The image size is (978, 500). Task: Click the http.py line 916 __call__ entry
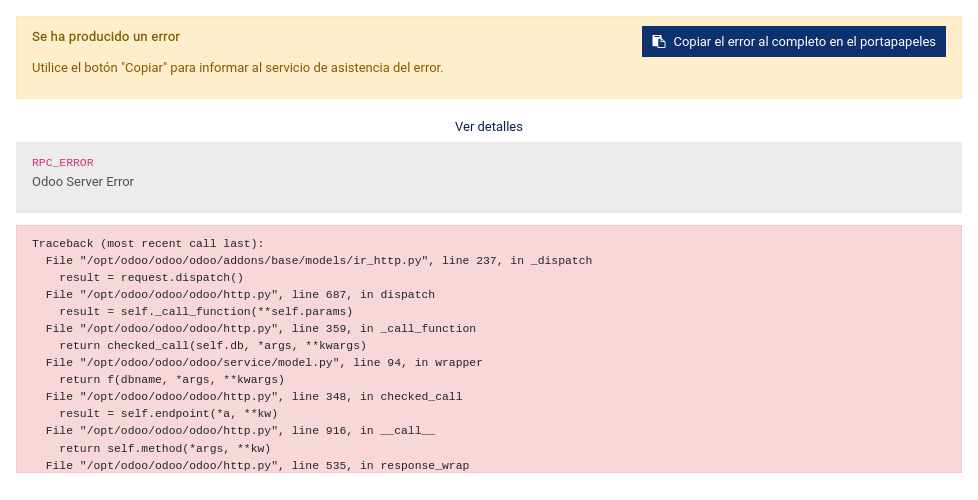pos(240,431)
